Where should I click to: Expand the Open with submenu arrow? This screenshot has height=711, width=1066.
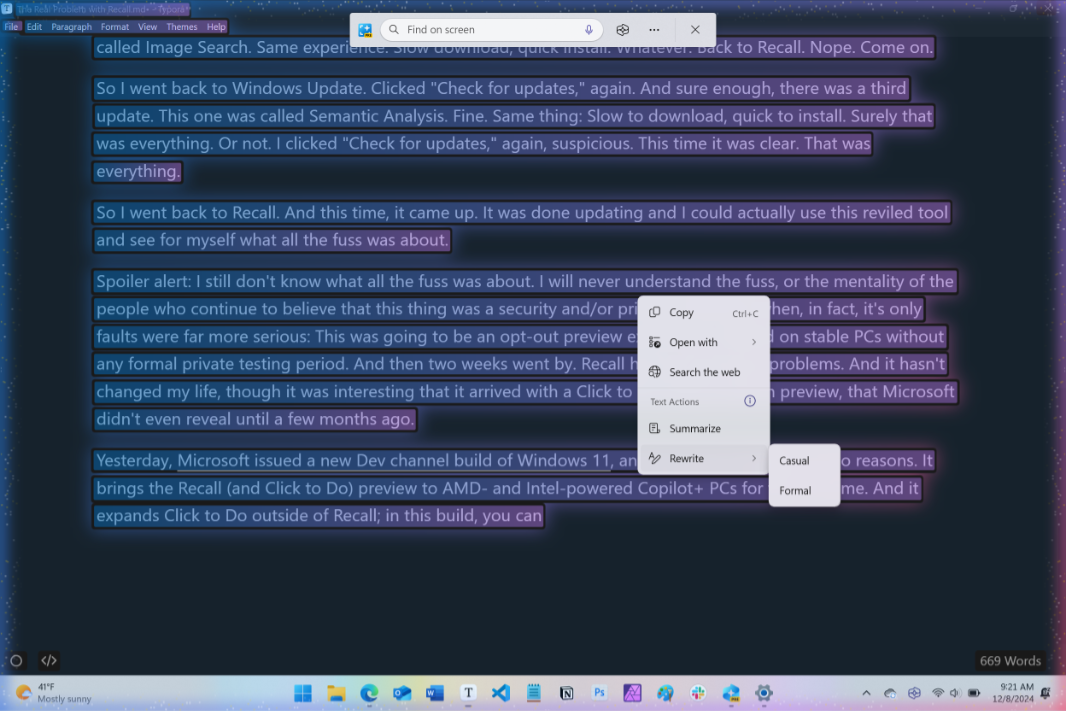tap(753, 342)
